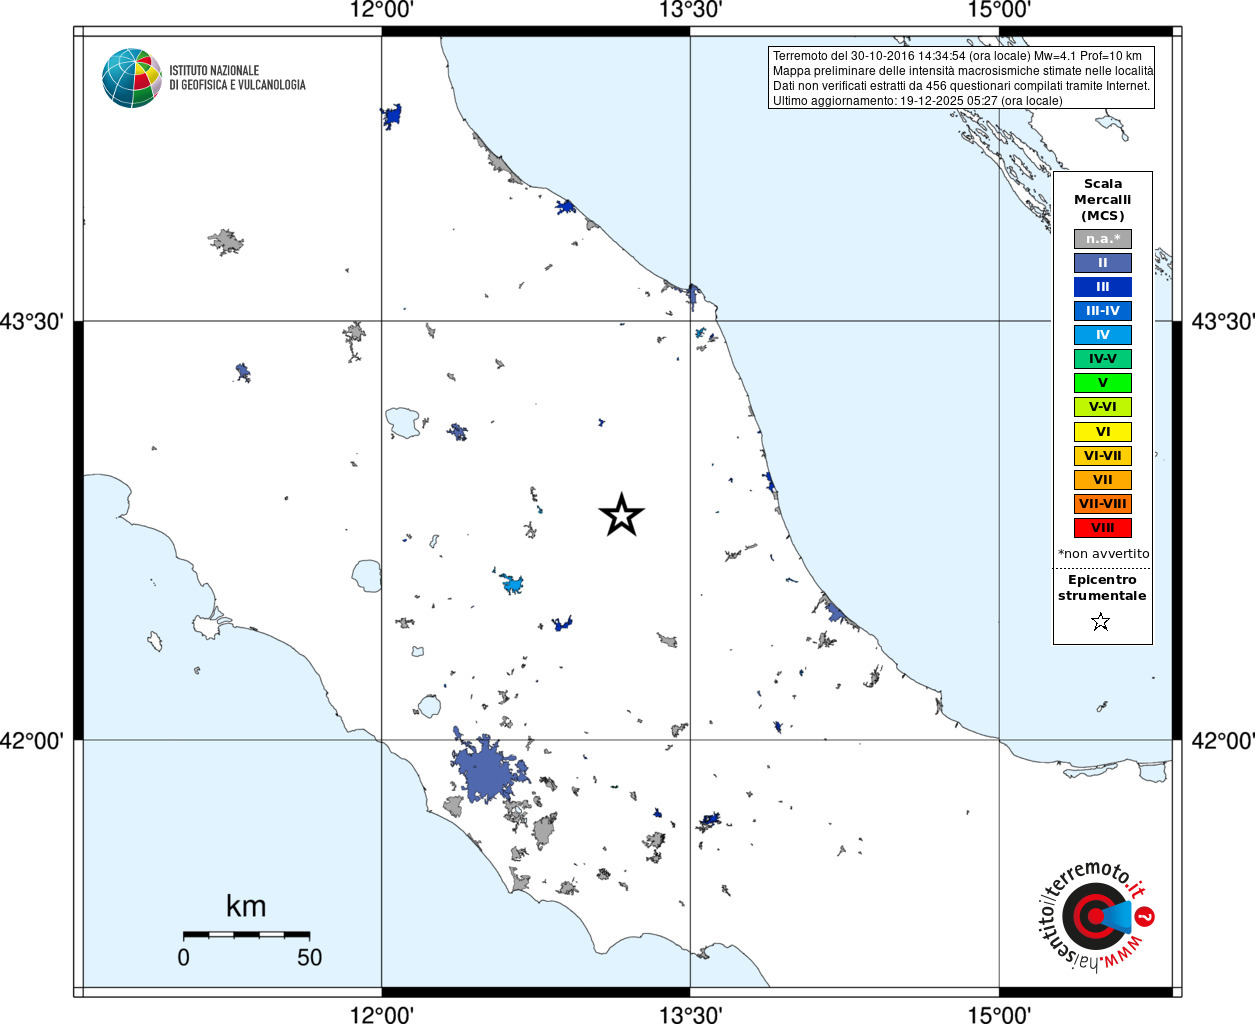Click the 'Terremoto del 30-10-2016' info line
1255x1024 pixels.
click(x=957, y=56)
